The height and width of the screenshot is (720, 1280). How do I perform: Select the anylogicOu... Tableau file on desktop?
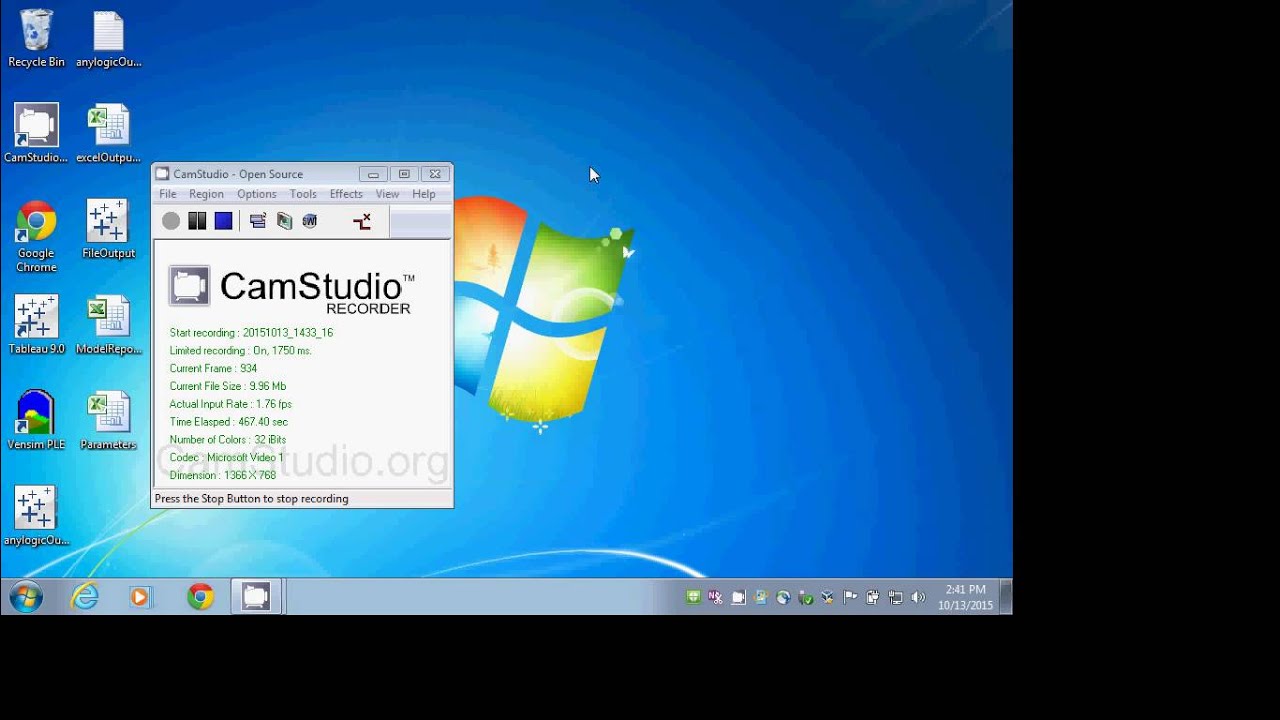[36, 516]
